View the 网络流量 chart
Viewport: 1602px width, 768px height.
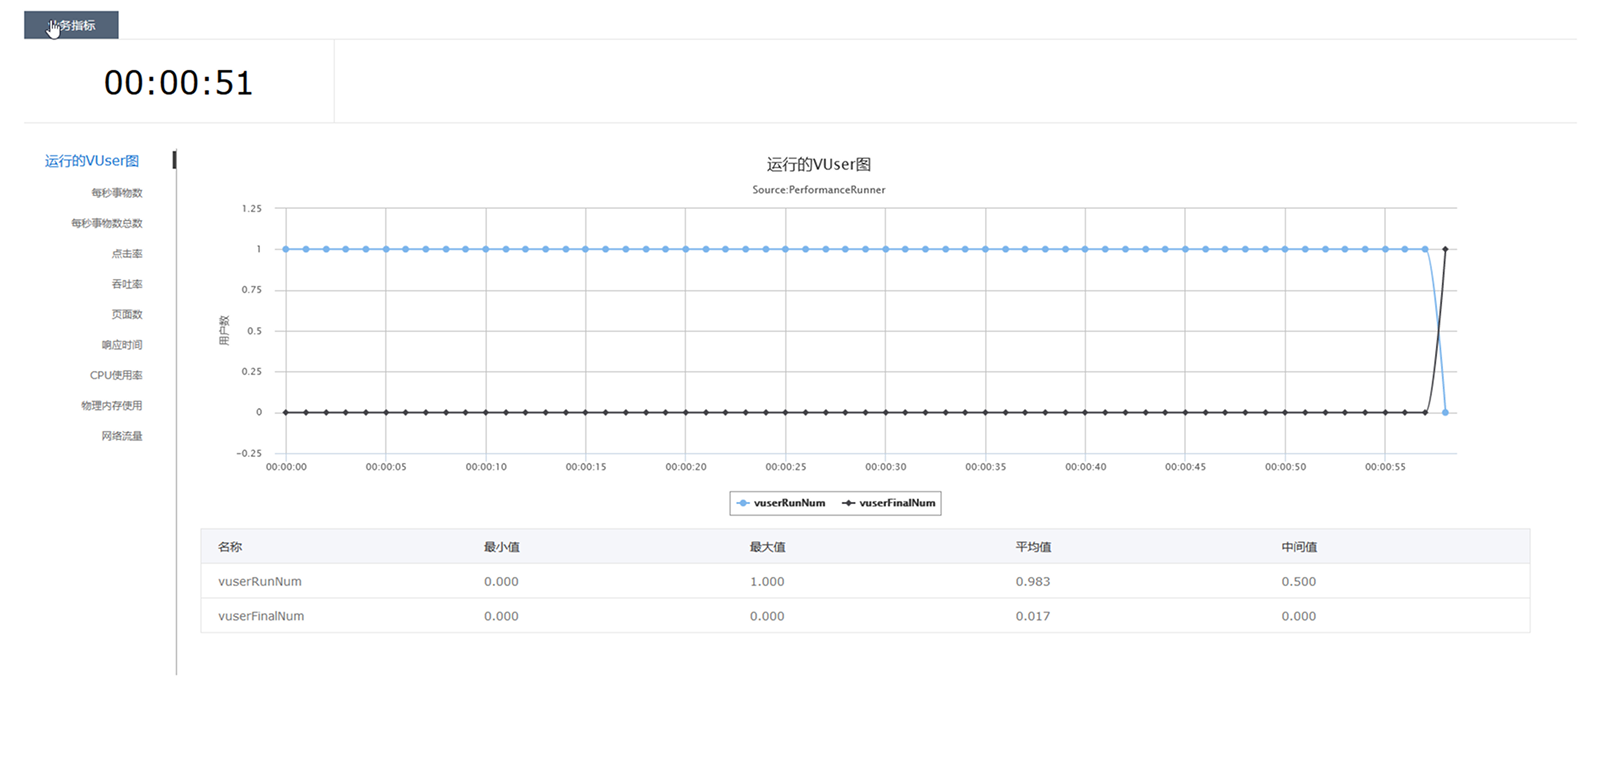point(122,436)
